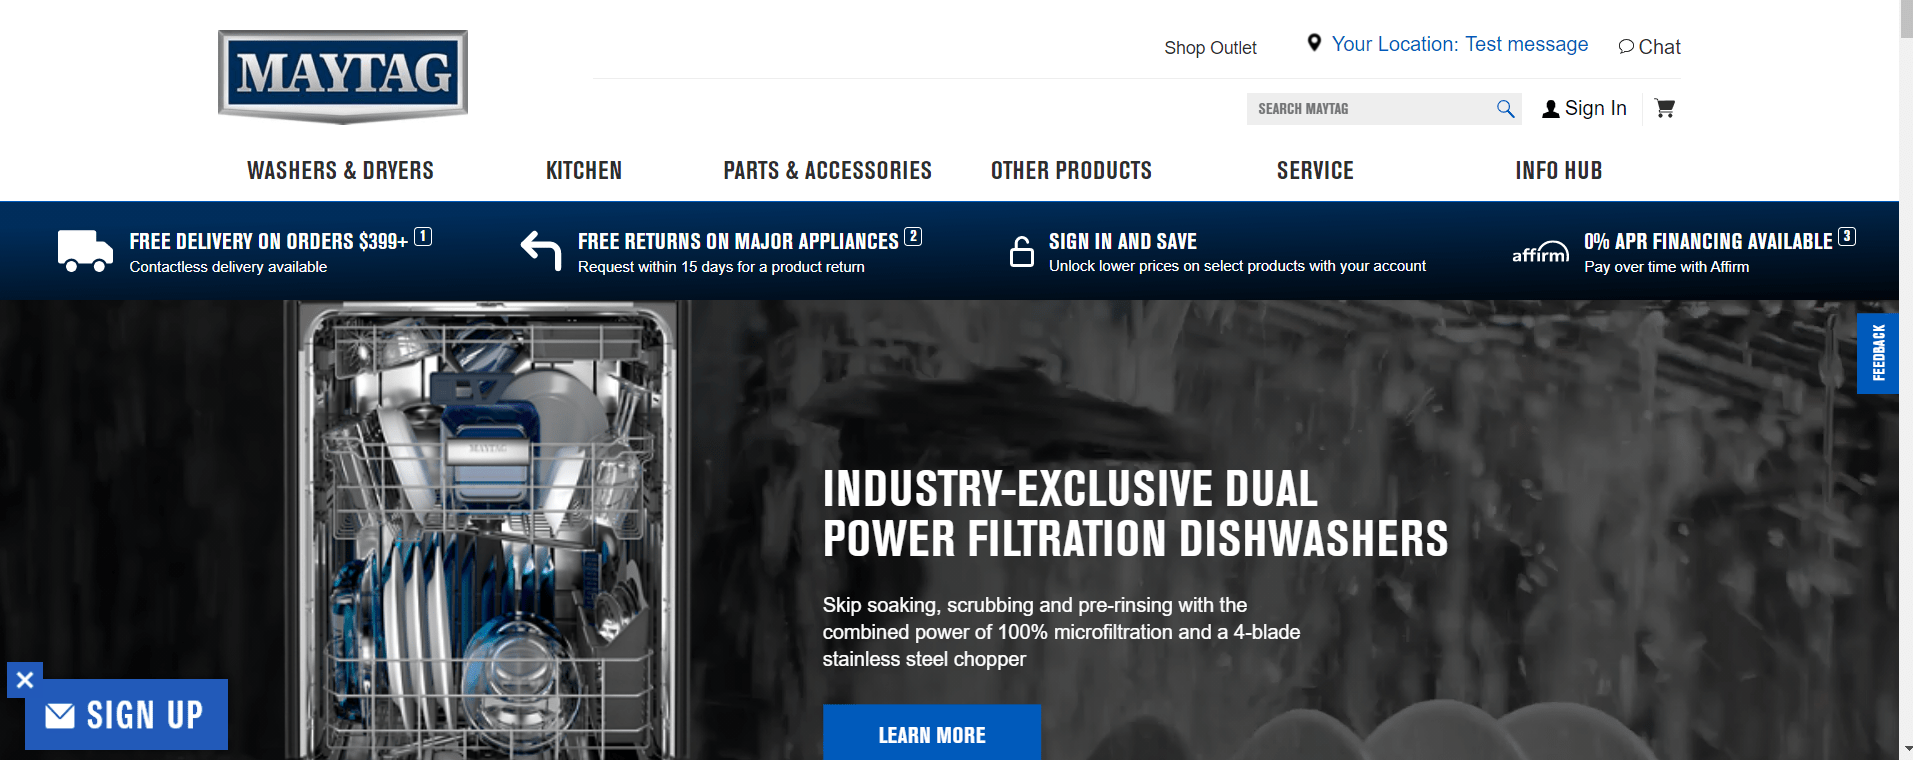Expand the Kitchen menu
The width and height of the screenshot is (1913, 760).
pos(584,171)
